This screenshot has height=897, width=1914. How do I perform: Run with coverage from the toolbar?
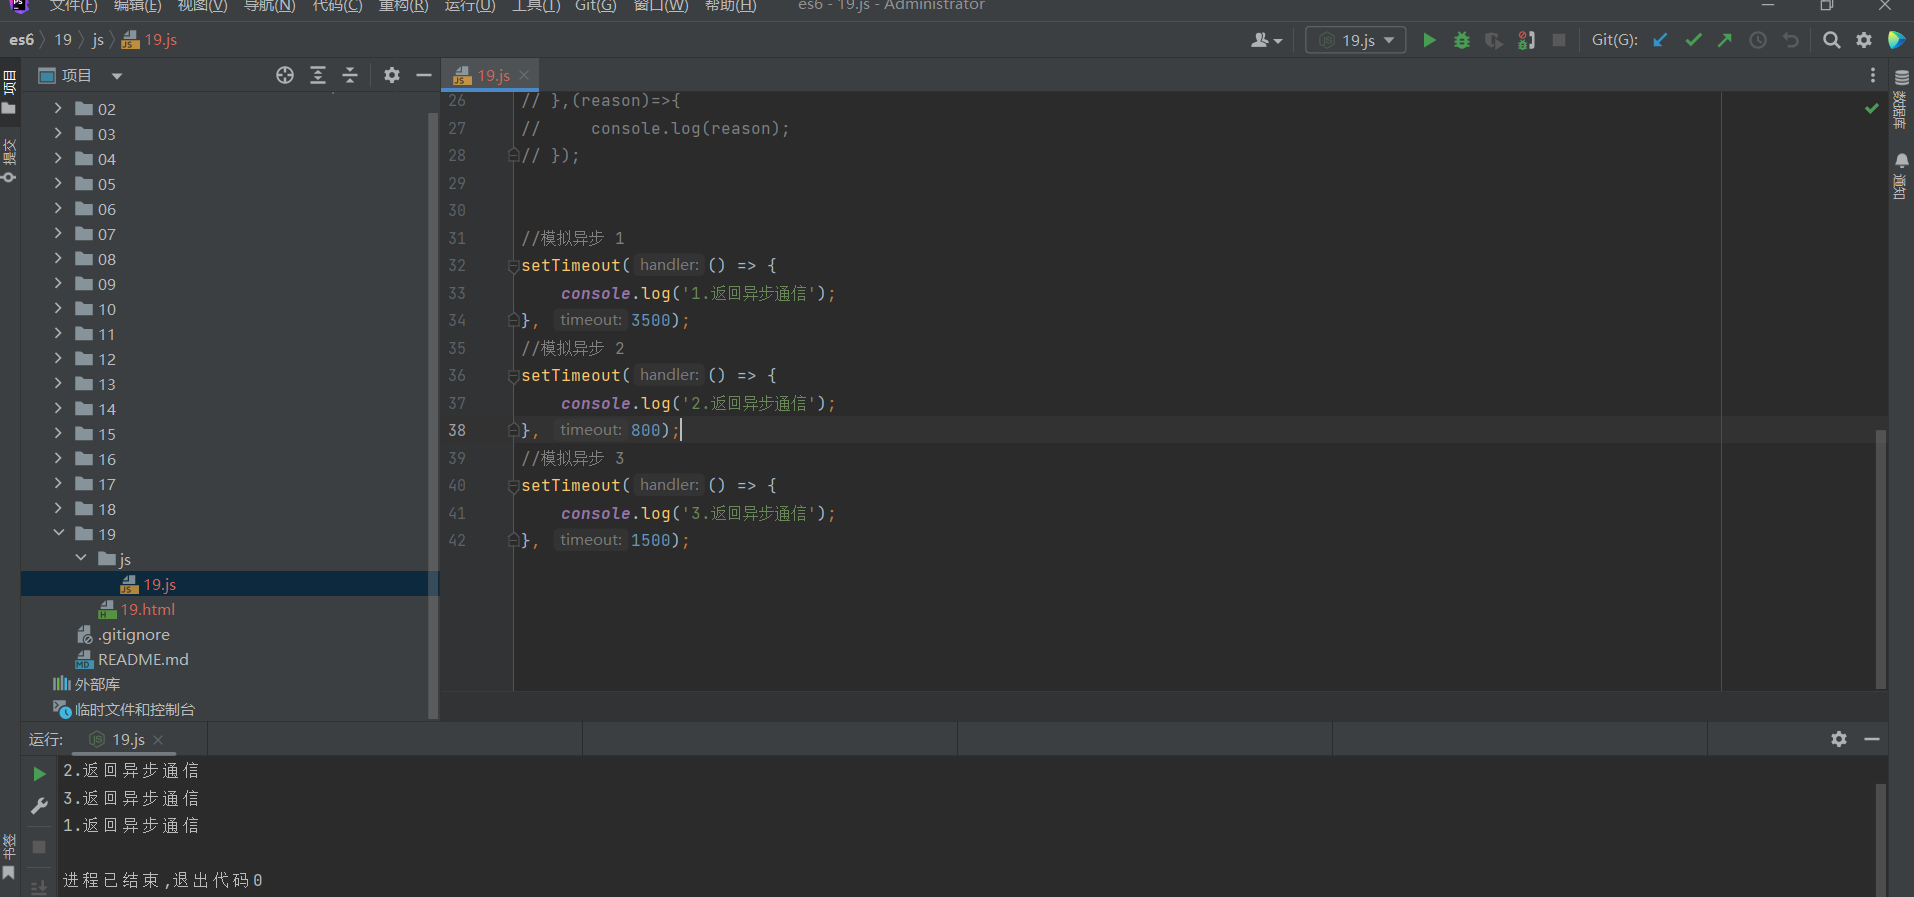click(1494, 40)
